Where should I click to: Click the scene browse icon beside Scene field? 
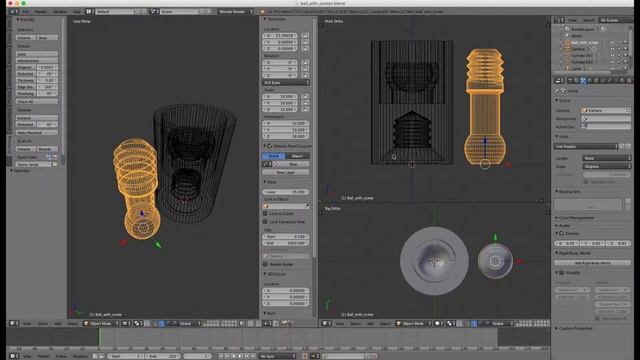[154, 11]
